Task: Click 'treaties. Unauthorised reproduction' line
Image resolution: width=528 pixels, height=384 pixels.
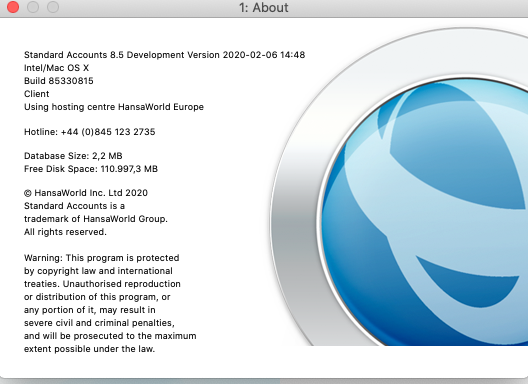Action: (102, 284)
